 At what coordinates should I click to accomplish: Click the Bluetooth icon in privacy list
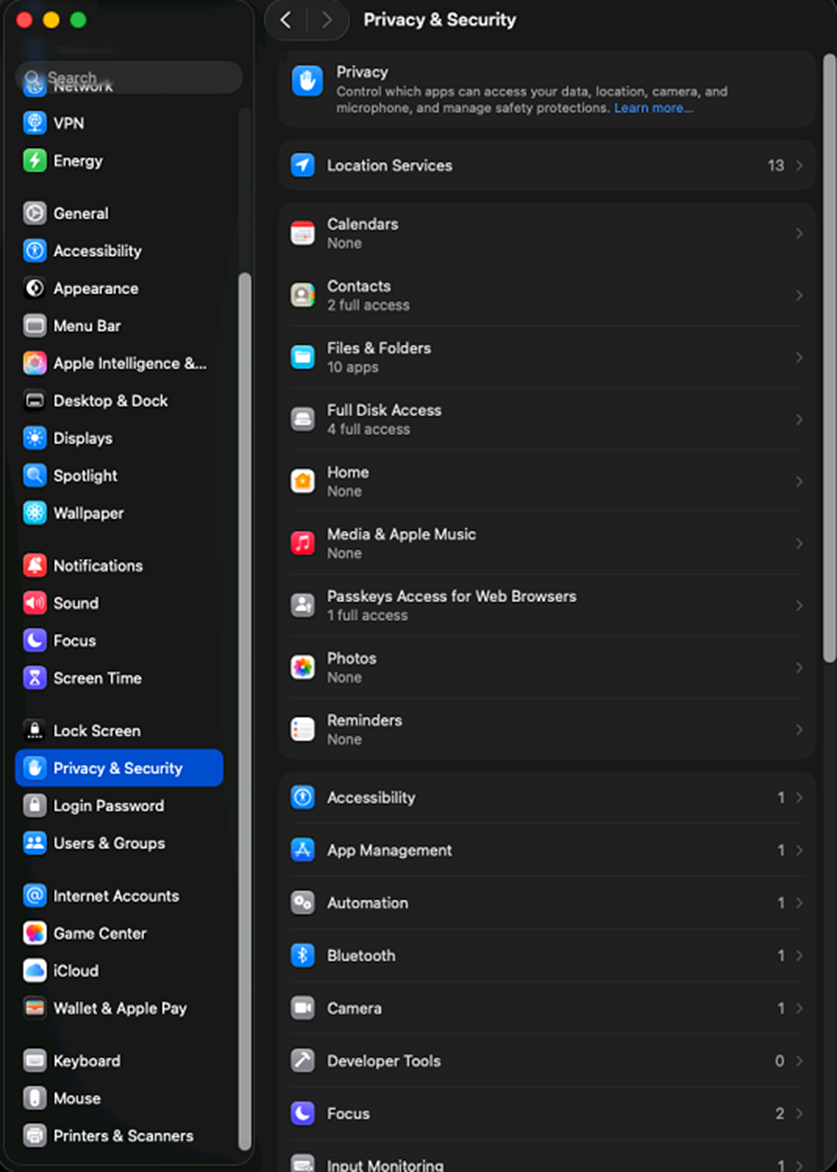302,956
